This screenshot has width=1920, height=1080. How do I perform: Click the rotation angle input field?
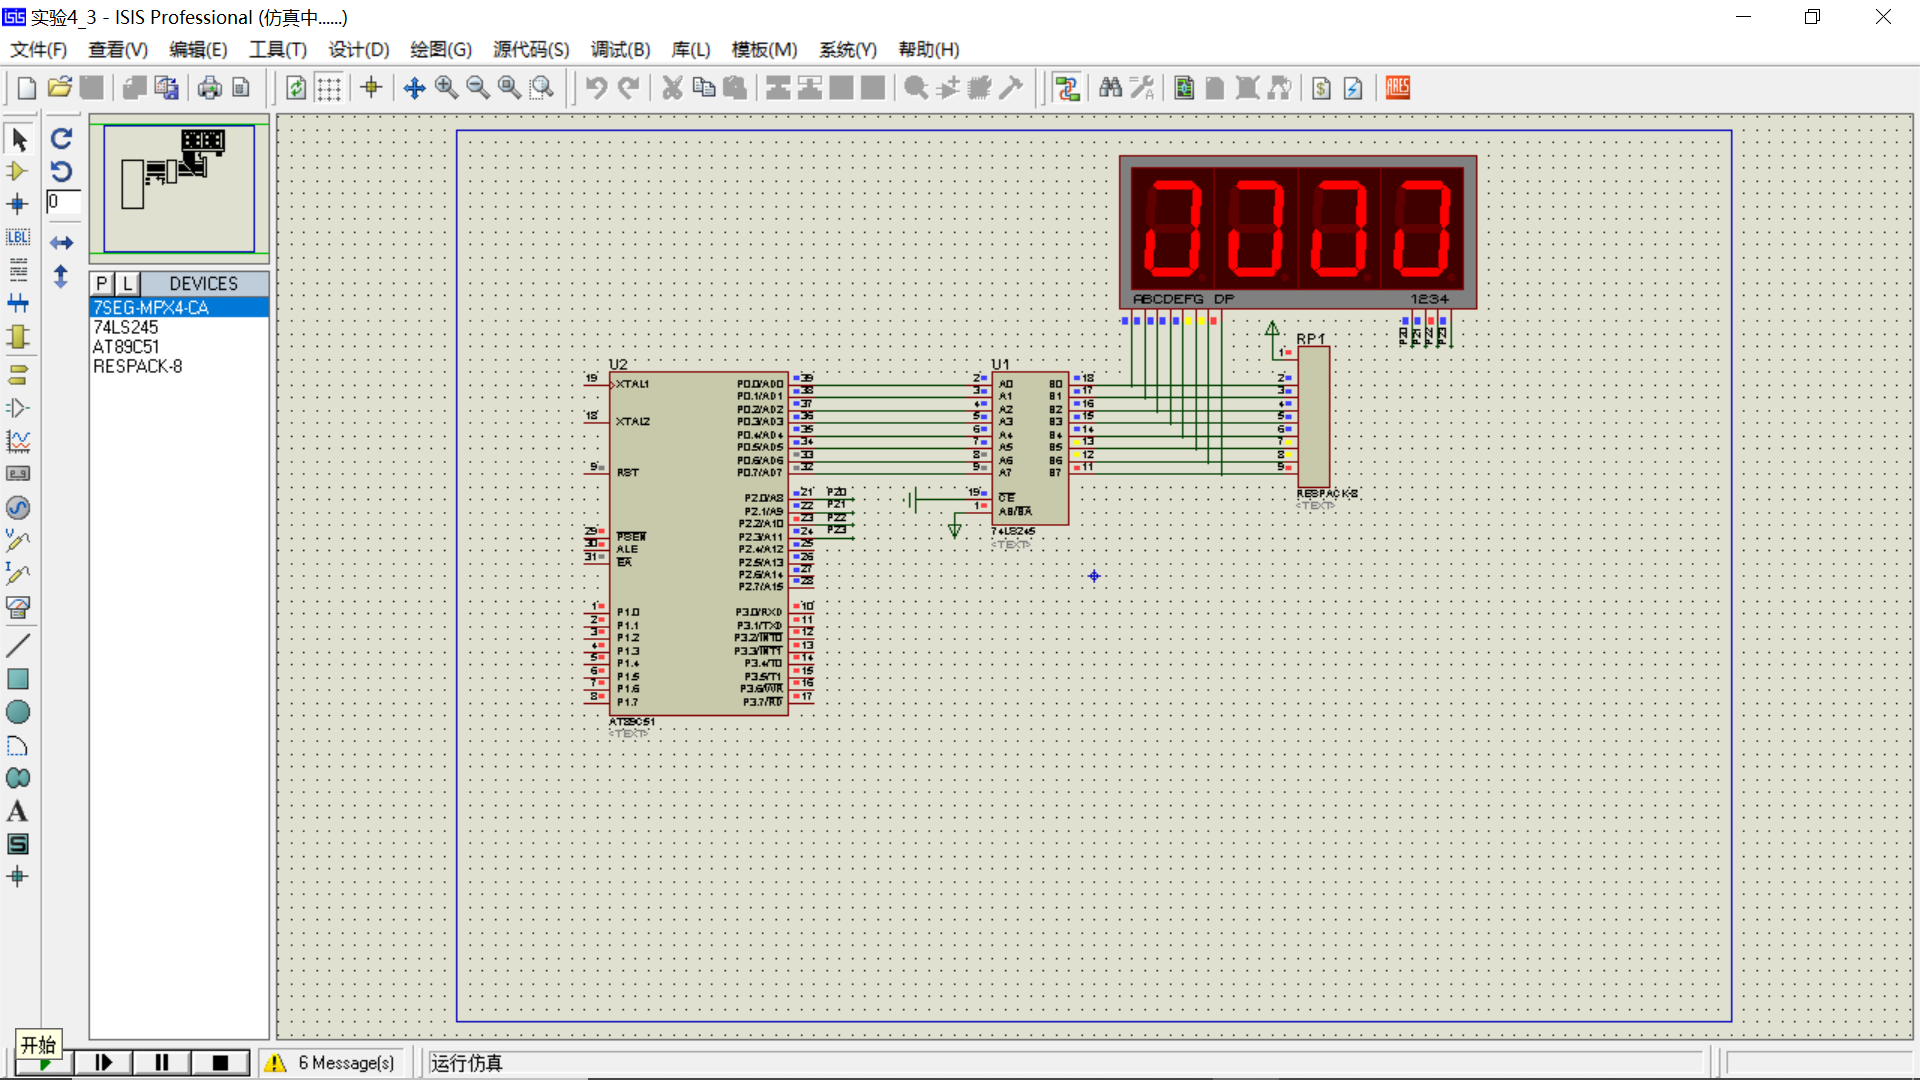[x=63, y=202]
